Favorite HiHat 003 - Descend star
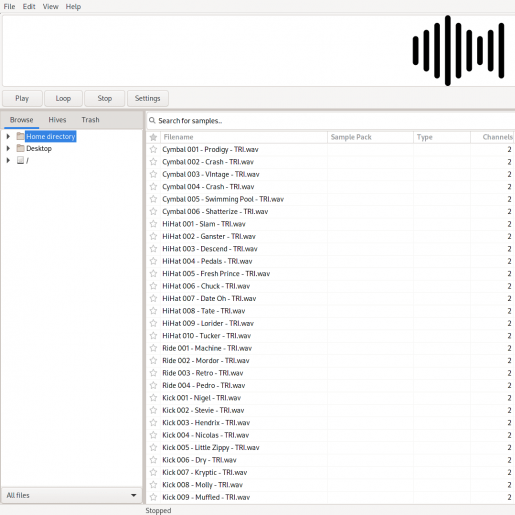Viewport: 515px width, 515px height. 153,249
